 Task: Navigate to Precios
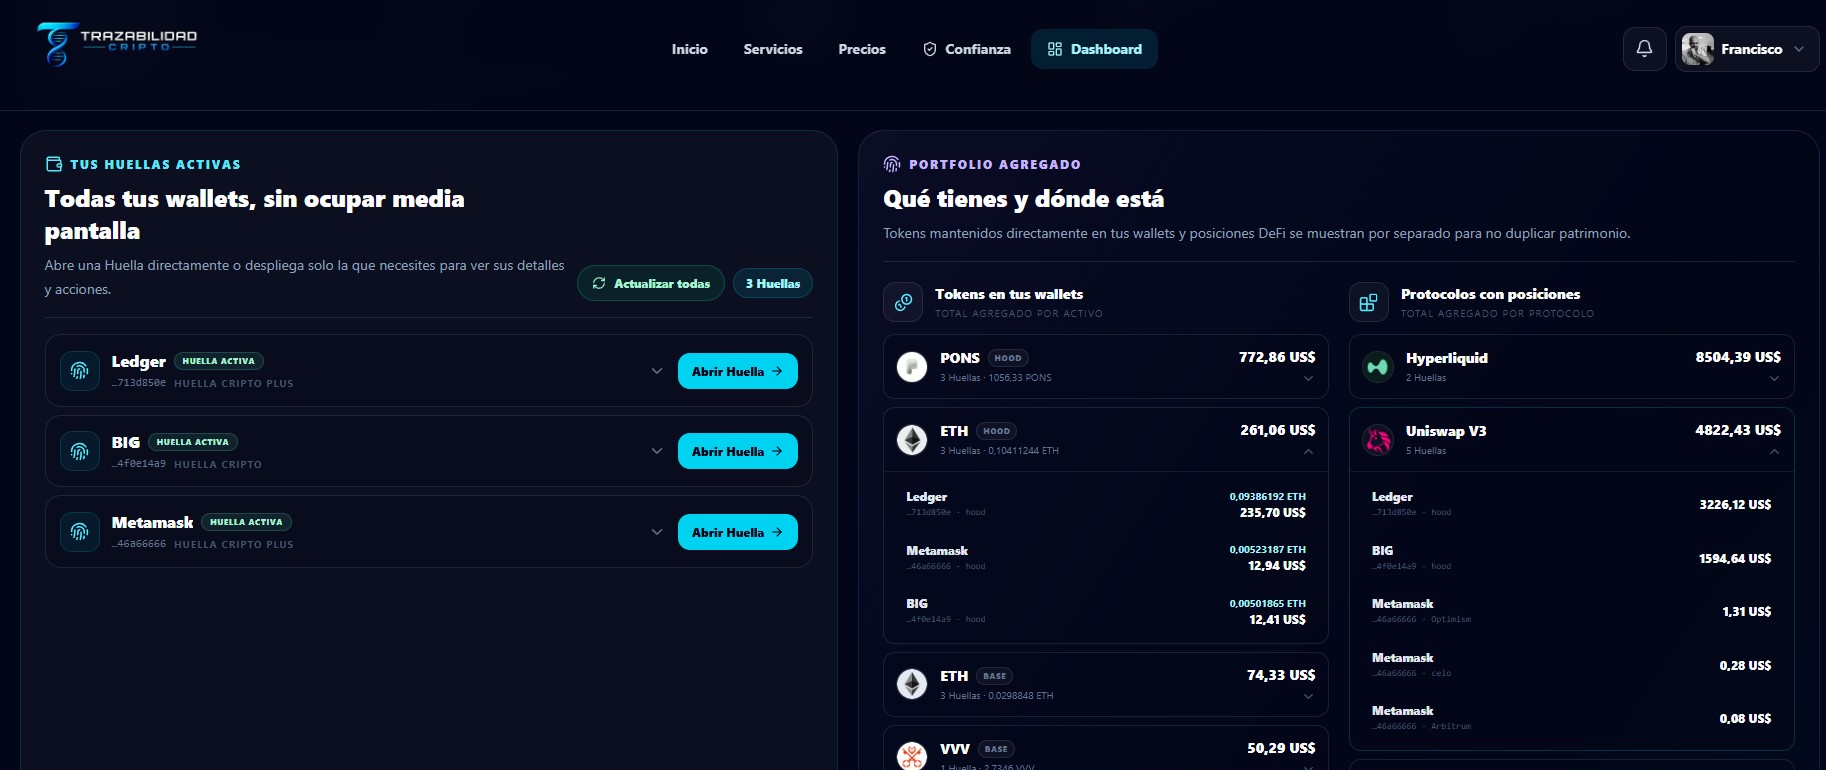(x=862, y=49)
